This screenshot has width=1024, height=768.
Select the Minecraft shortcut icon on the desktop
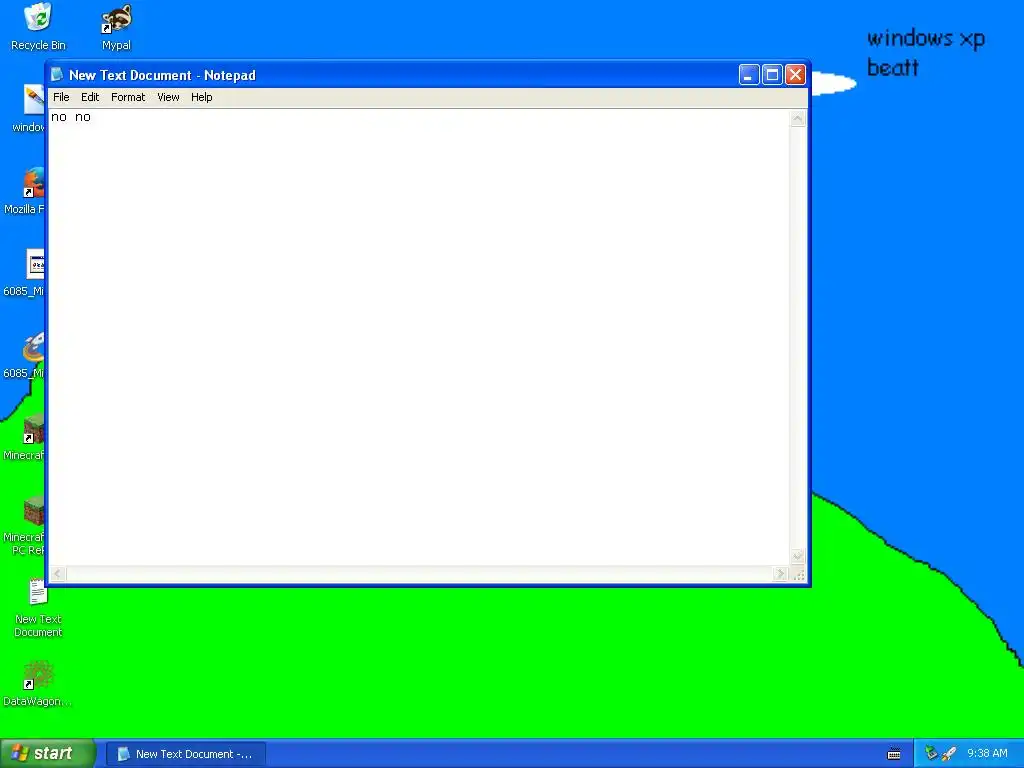(24, 436)
